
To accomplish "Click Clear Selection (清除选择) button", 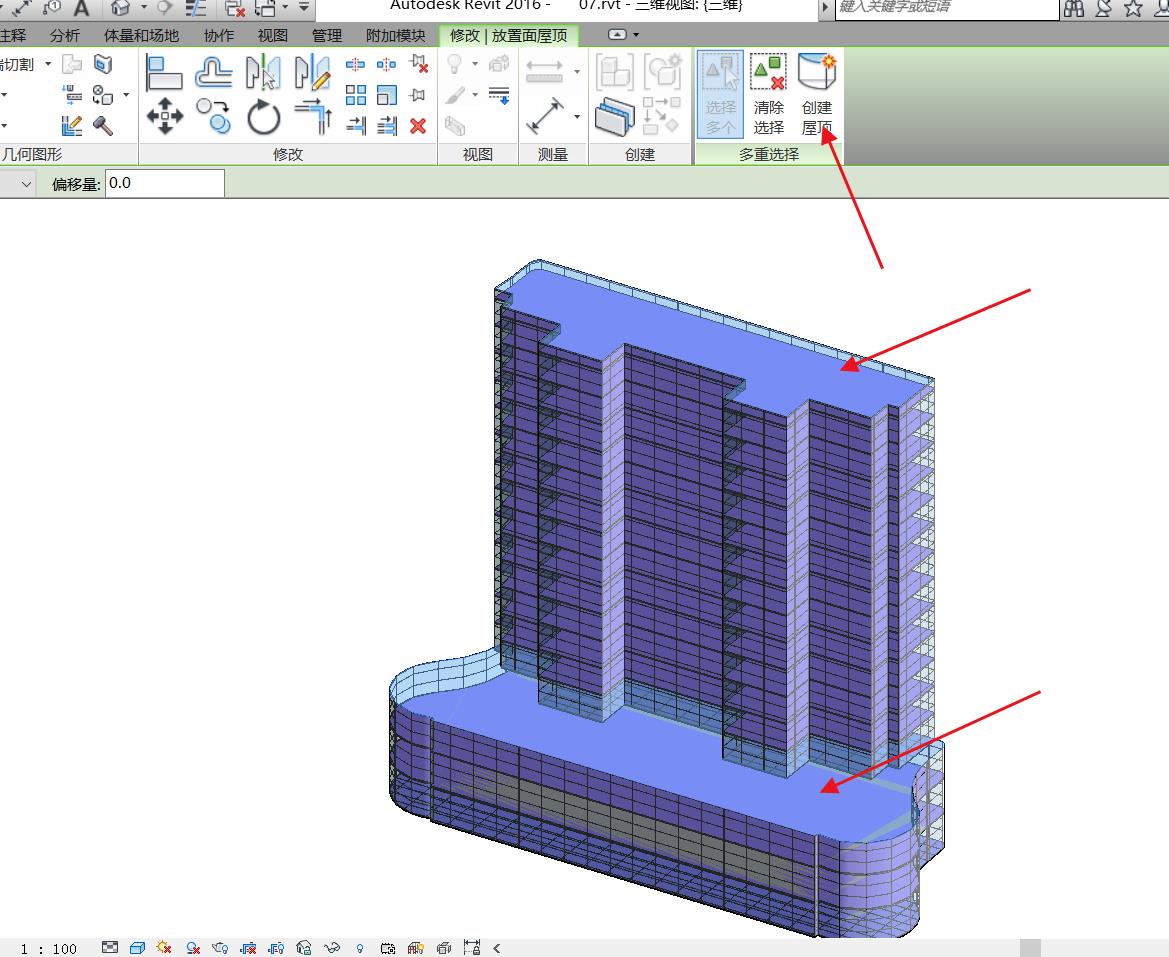I will pos(768,94).
